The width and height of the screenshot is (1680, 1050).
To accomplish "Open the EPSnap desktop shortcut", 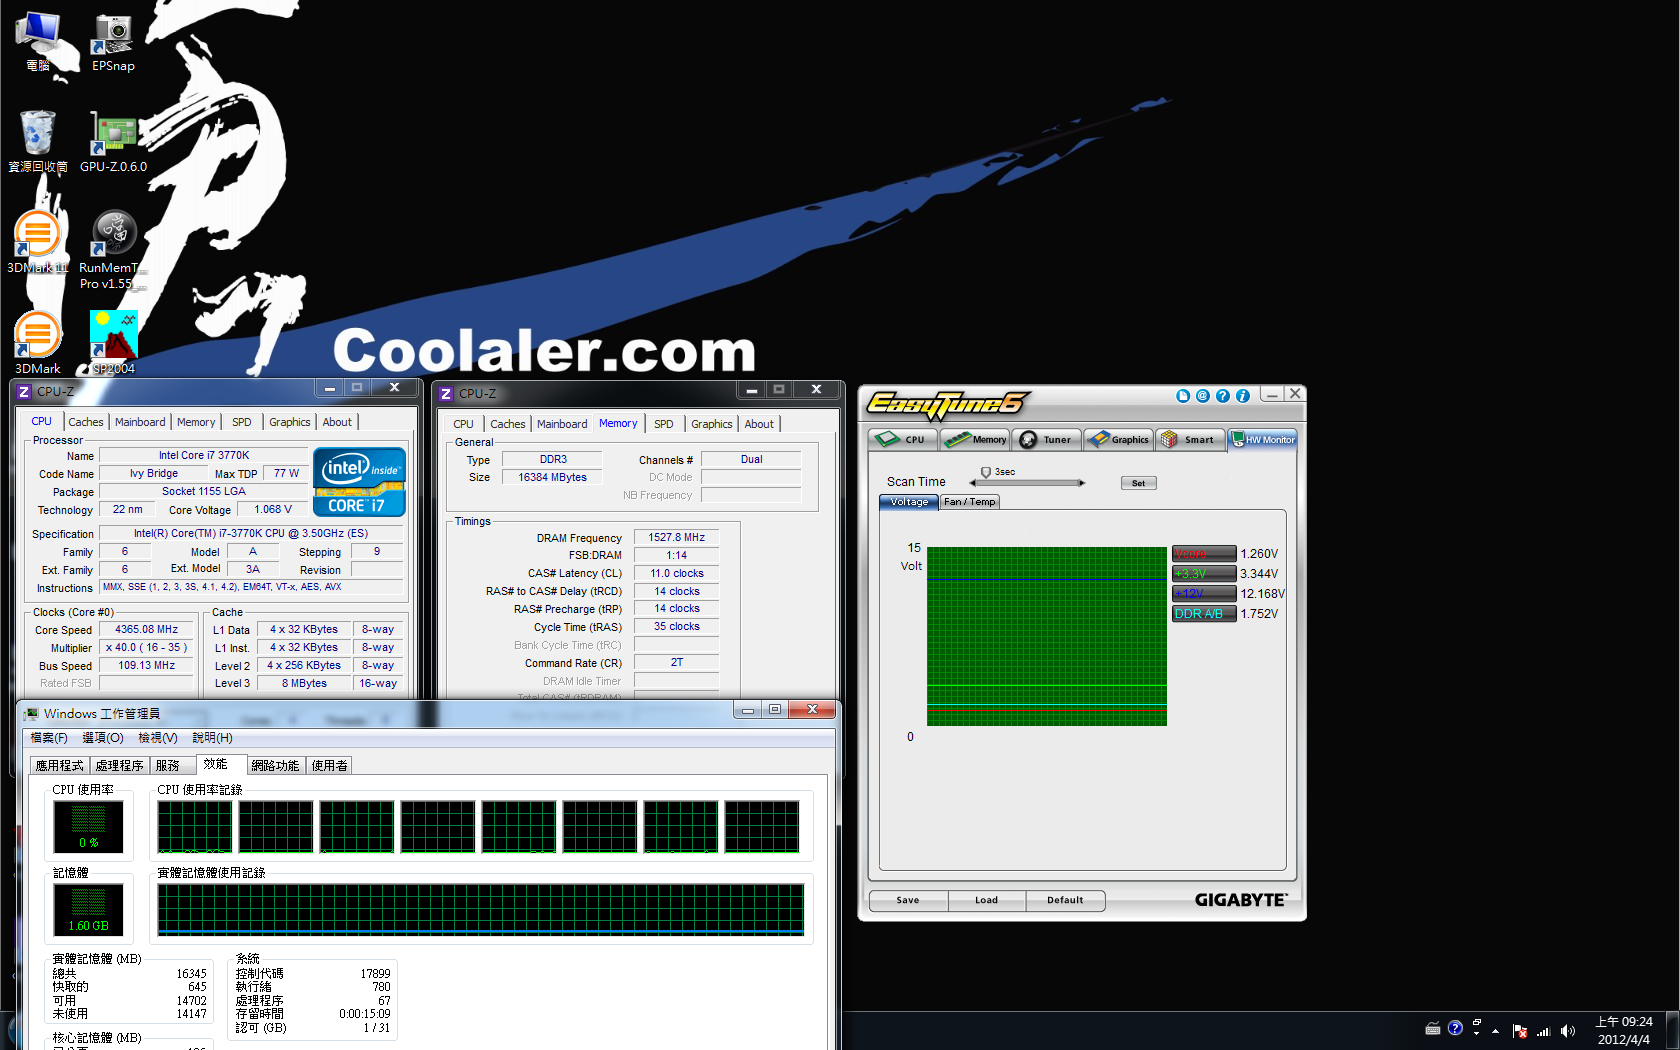I will tap(113, 42).
